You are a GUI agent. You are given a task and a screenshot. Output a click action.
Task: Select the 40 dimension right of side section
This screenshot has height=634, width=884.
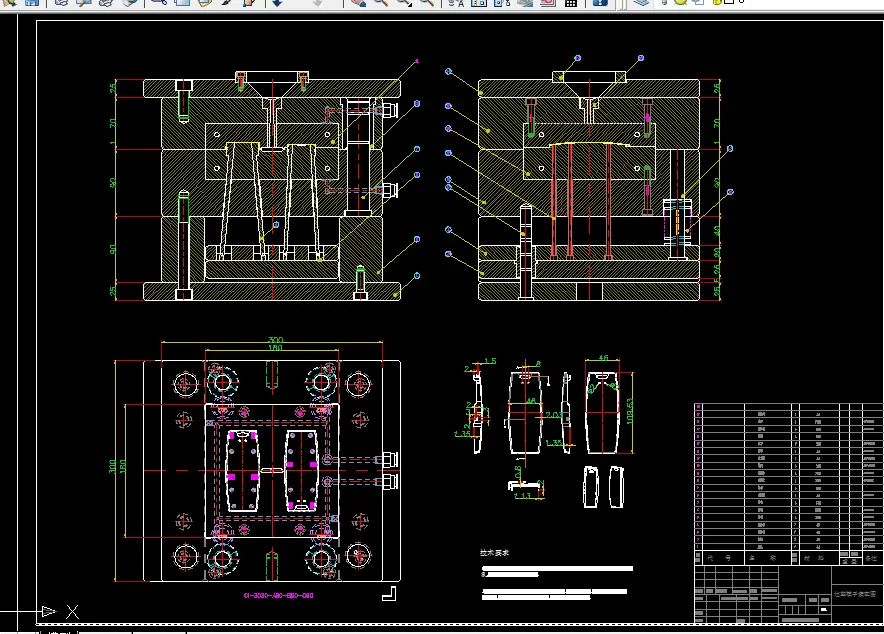717,231
